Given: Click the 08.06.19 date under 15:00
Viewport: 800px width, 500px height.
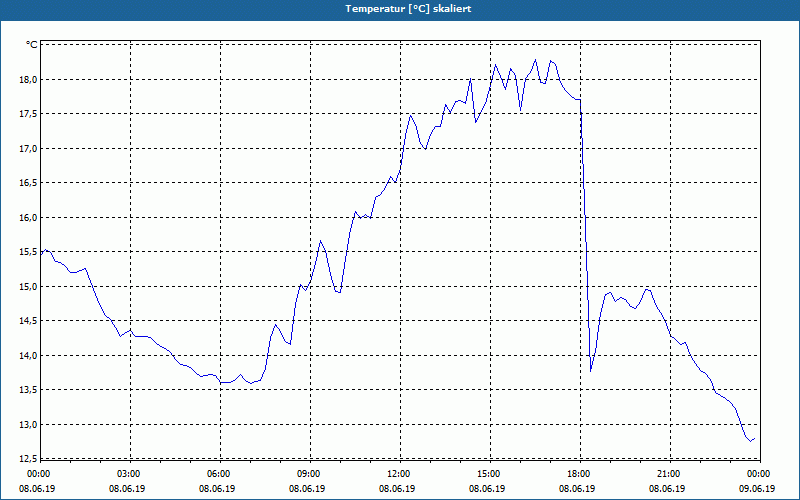Looking at the screenshot, I should point(487,488).
